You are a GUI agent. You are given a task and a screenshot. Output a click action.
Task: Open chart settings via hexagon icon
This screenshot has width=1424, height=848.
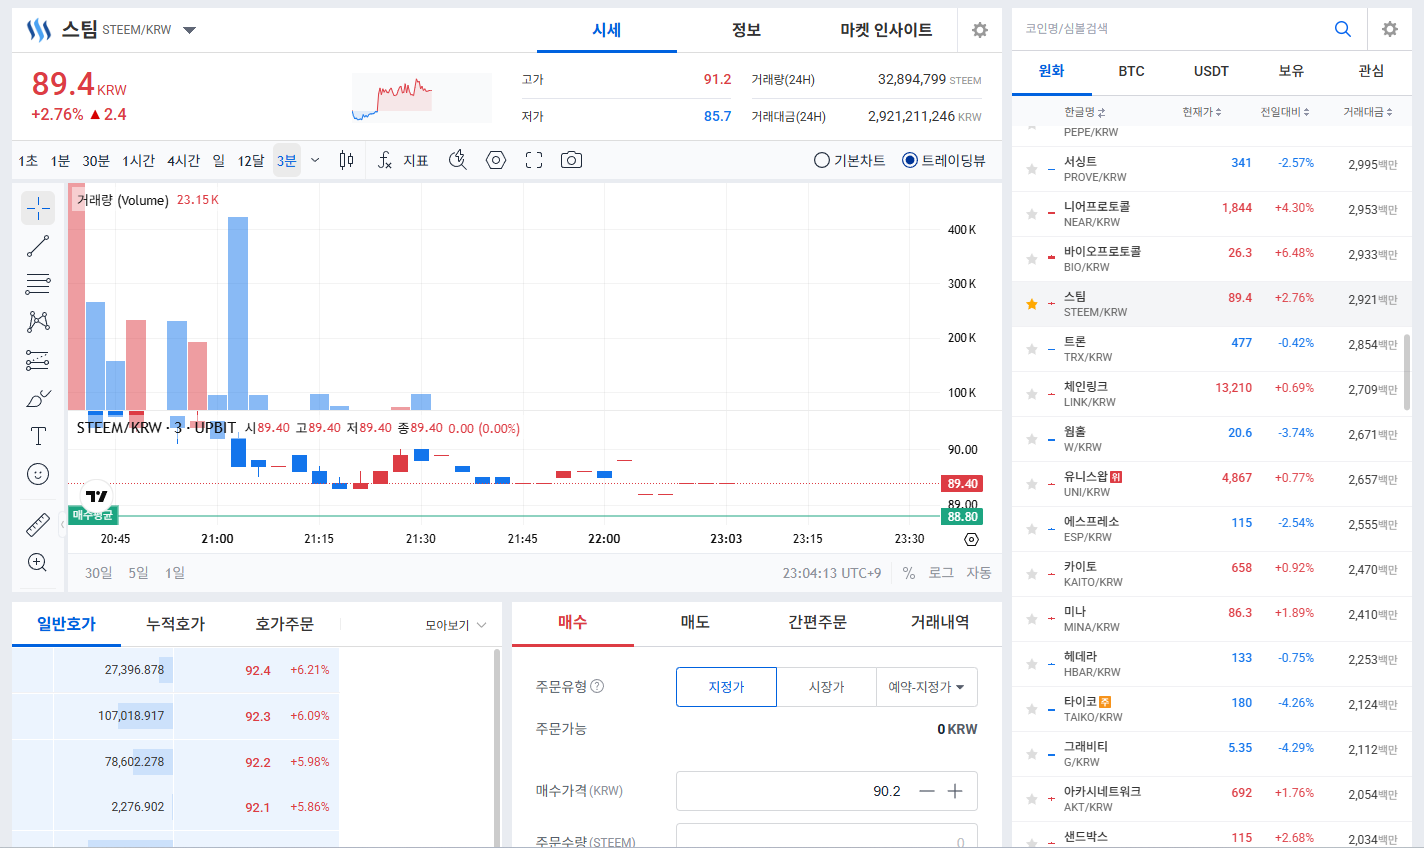(x=496, y=160)
